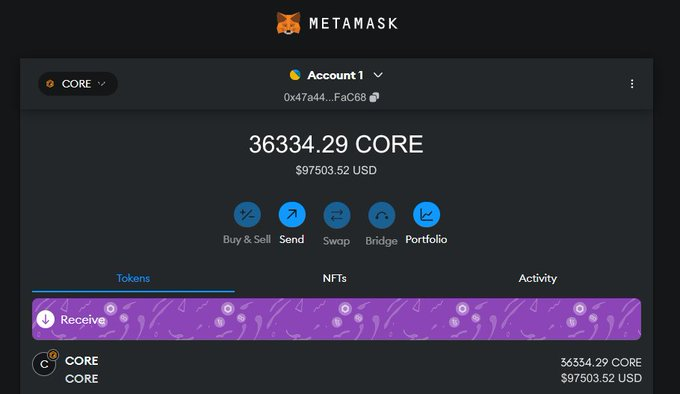This screenshot has width=680, height=394.
Task: Click CORE network logo in selector
Action: (x=50, y=84)
